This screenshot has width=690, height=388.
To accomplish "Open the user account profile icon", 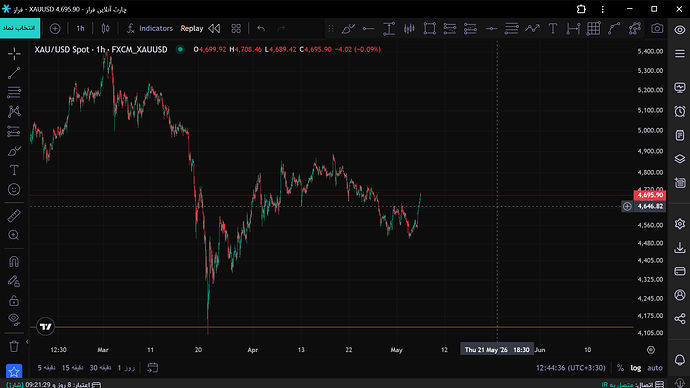I will coord(680,295).
